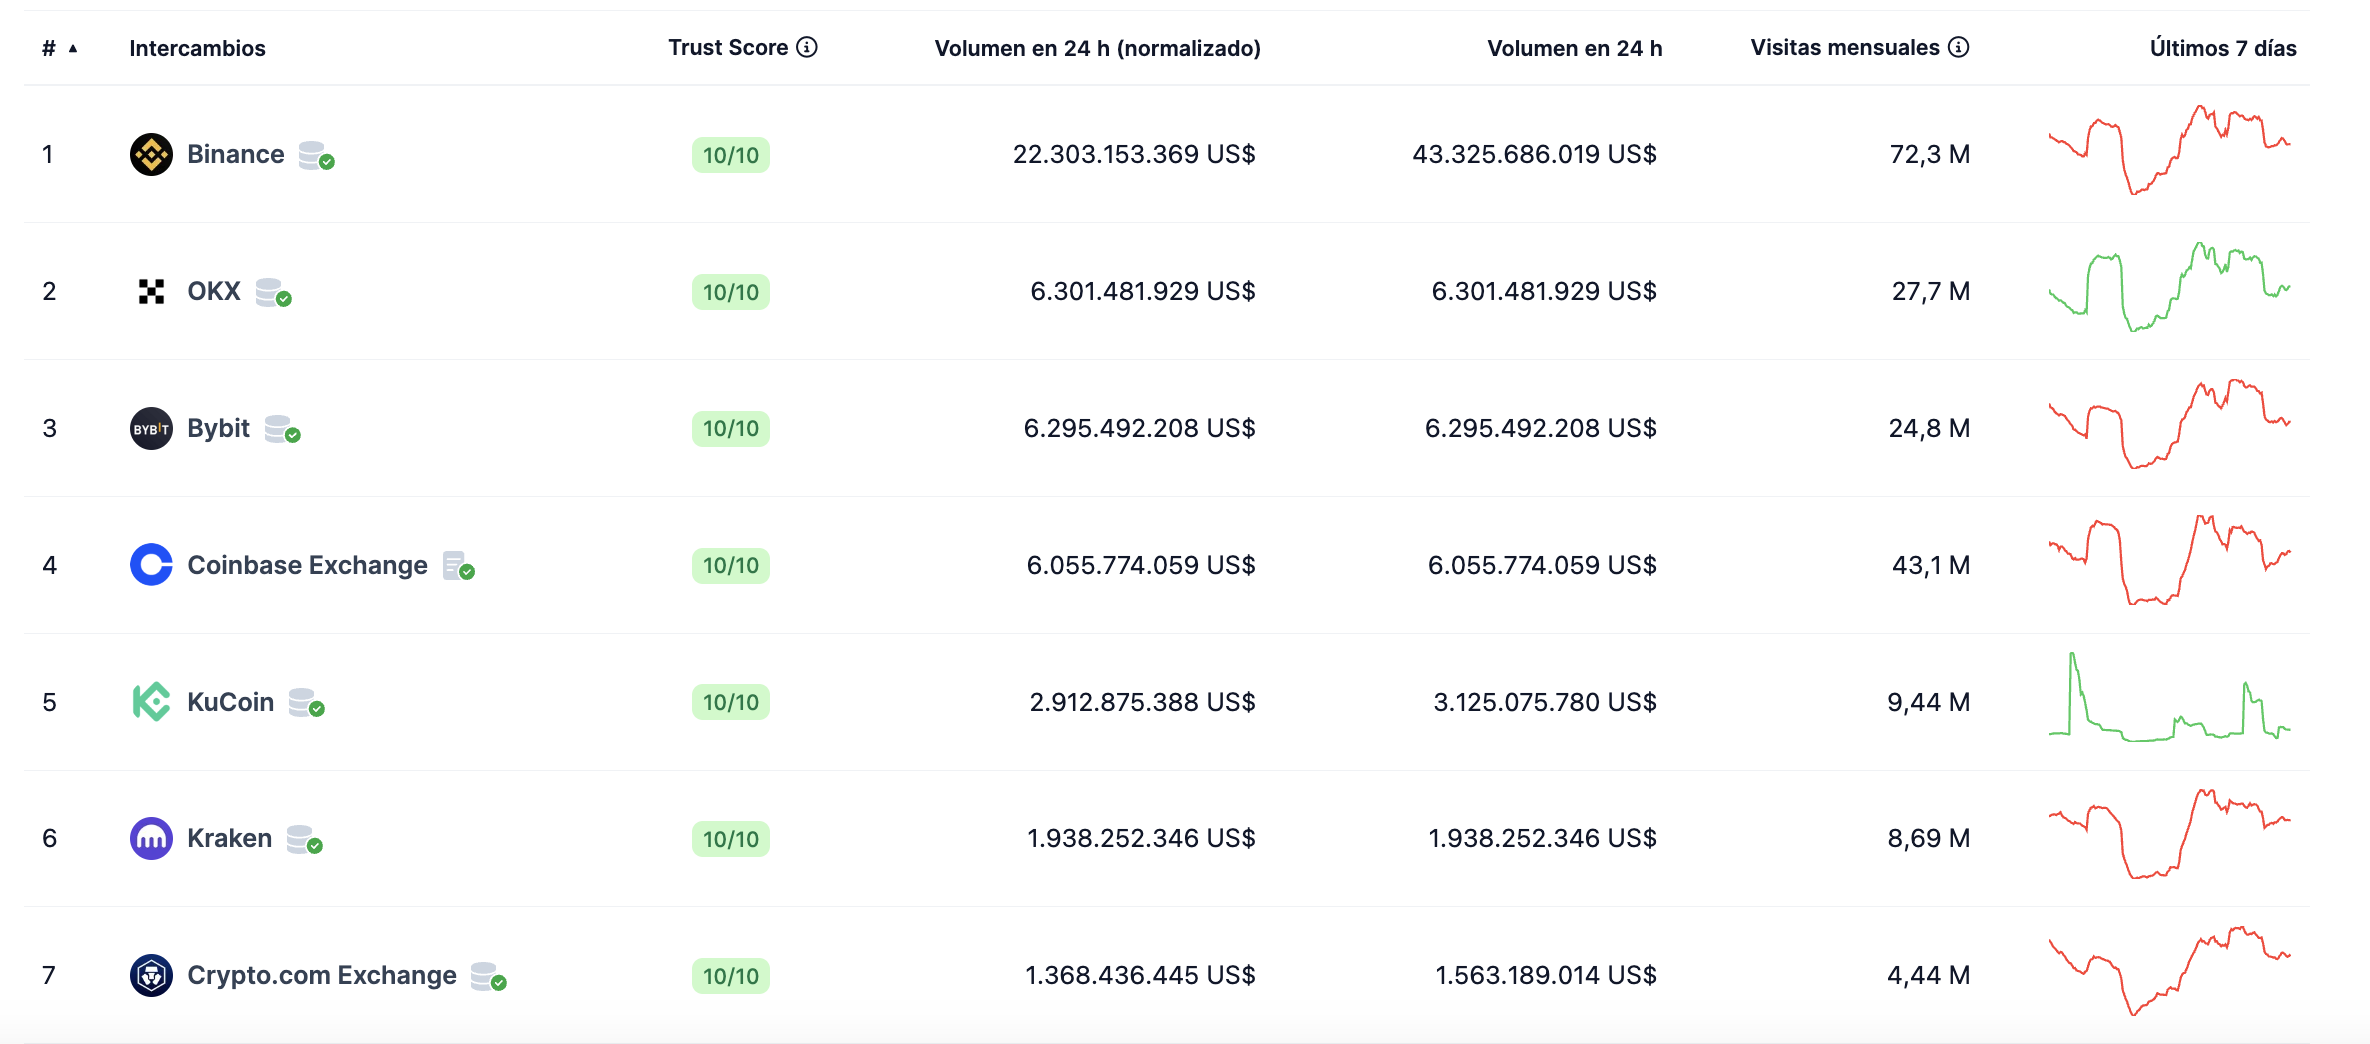This screenshot has height=1044, width=2370.
Task: Open the Crypto.com Exchange link
Action: tap(321, 975)
